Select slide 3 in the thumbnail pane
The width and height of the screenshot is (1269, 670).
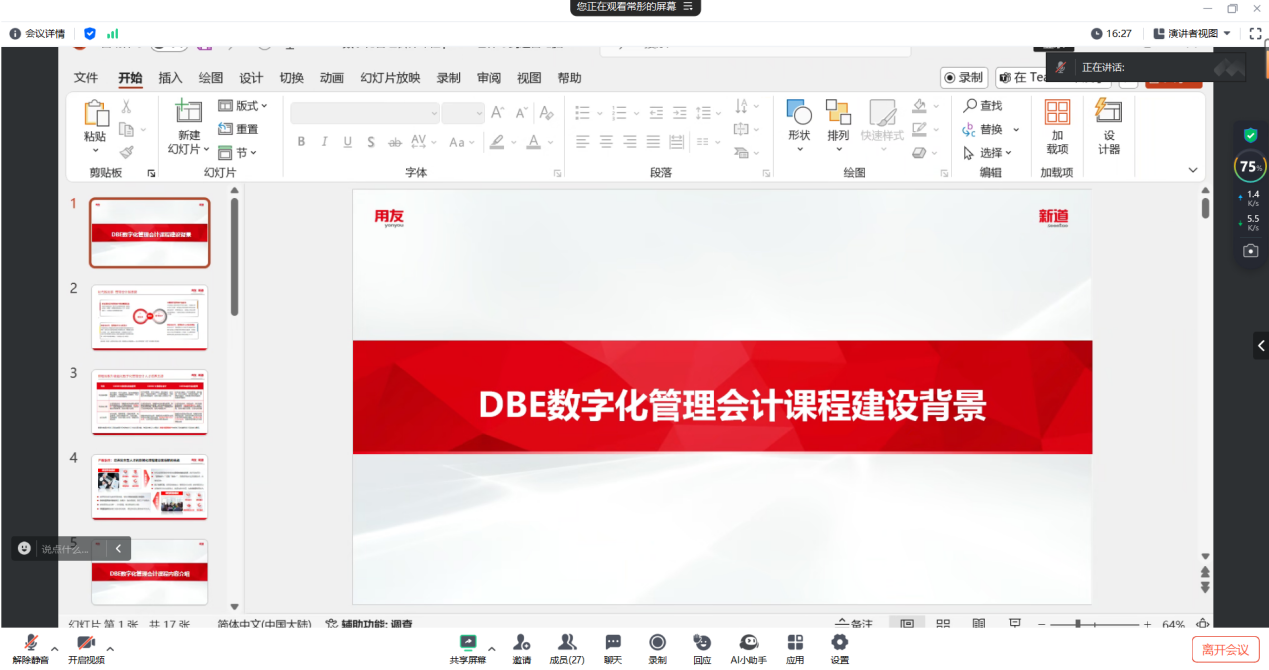click(x=149, y=402)
